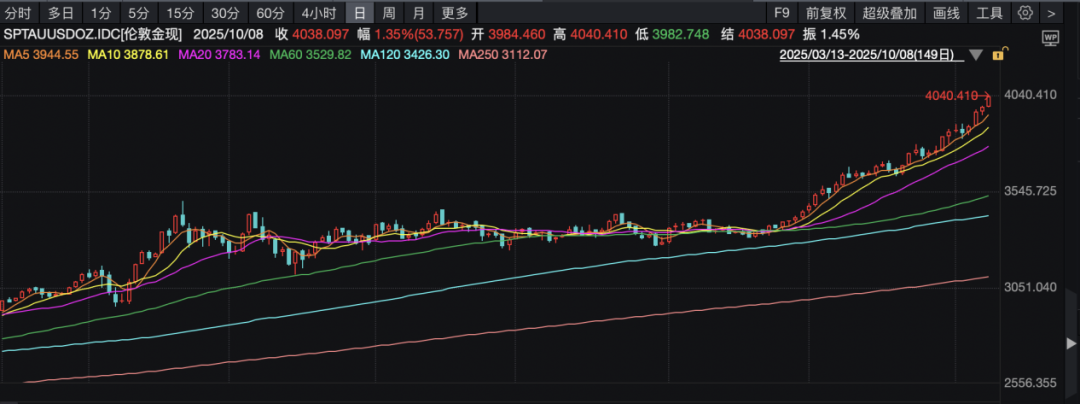Screen dimensions: 1080x404
Task: Click the WP monitor icon
Action: pyautogui.click(x=1050, y=36)
